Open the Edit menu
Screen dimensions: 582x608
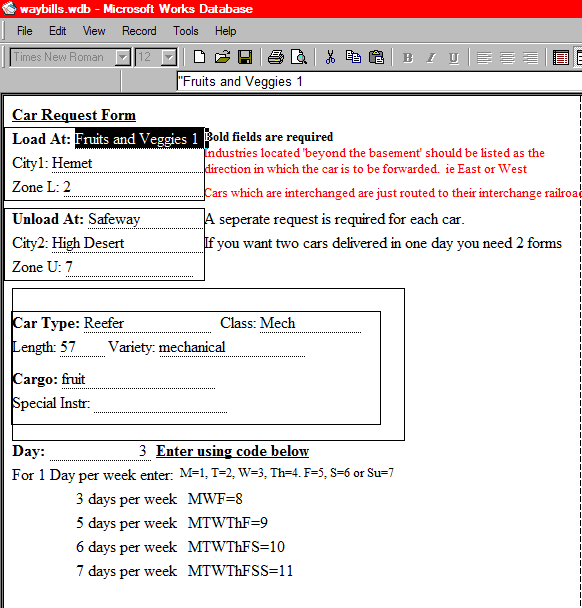(x=57, y=31)
